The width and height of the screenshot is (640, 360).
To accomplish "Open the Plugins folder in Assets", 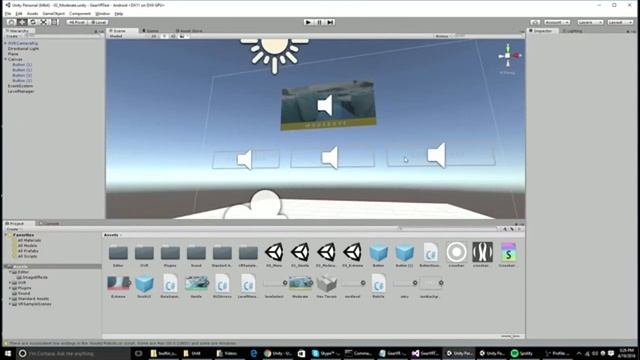I will [170, 255].
